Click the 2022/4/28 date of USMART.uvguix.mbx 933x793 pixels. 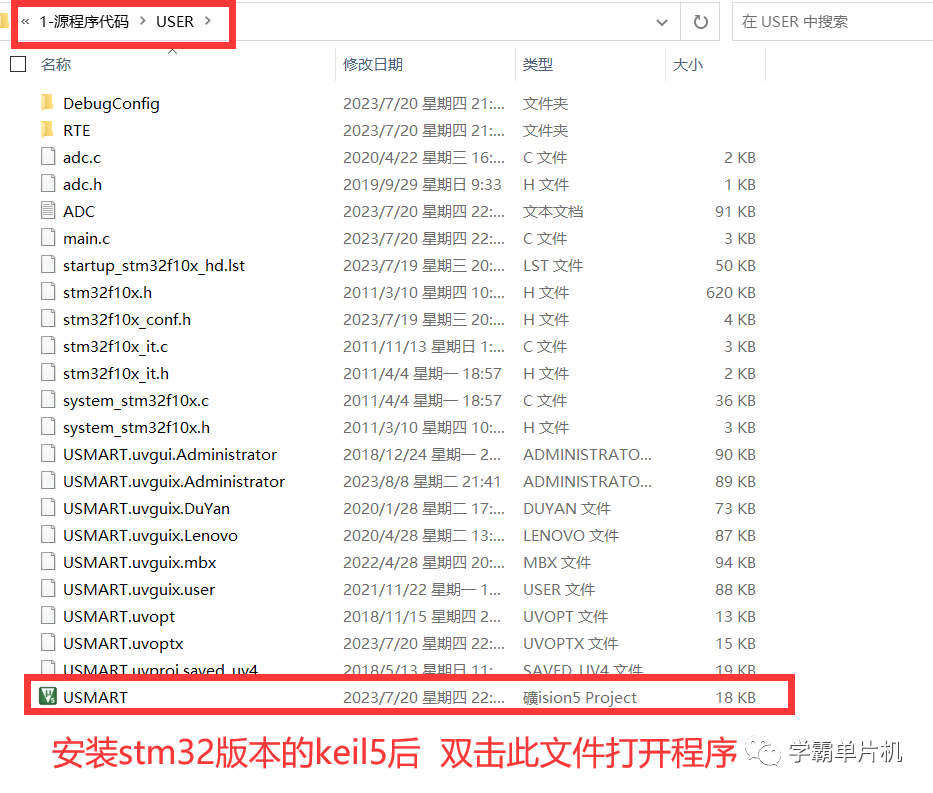coord(424,563)
